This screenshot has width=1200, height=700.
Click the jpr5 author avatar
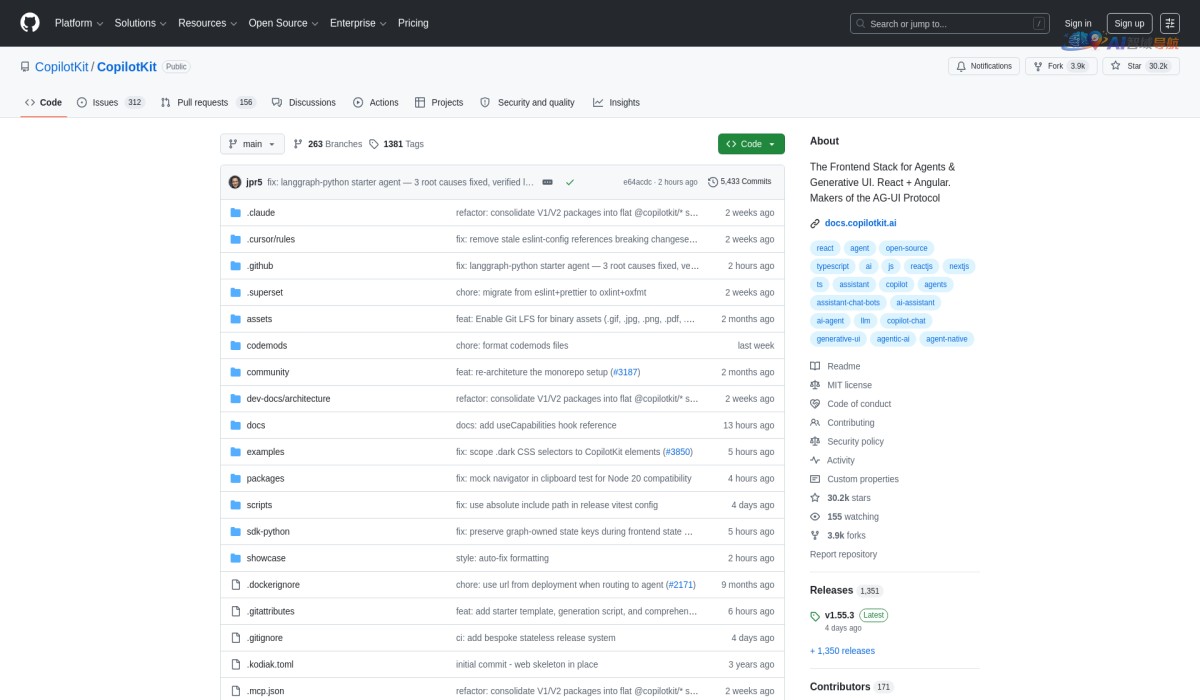pos(235,182)
